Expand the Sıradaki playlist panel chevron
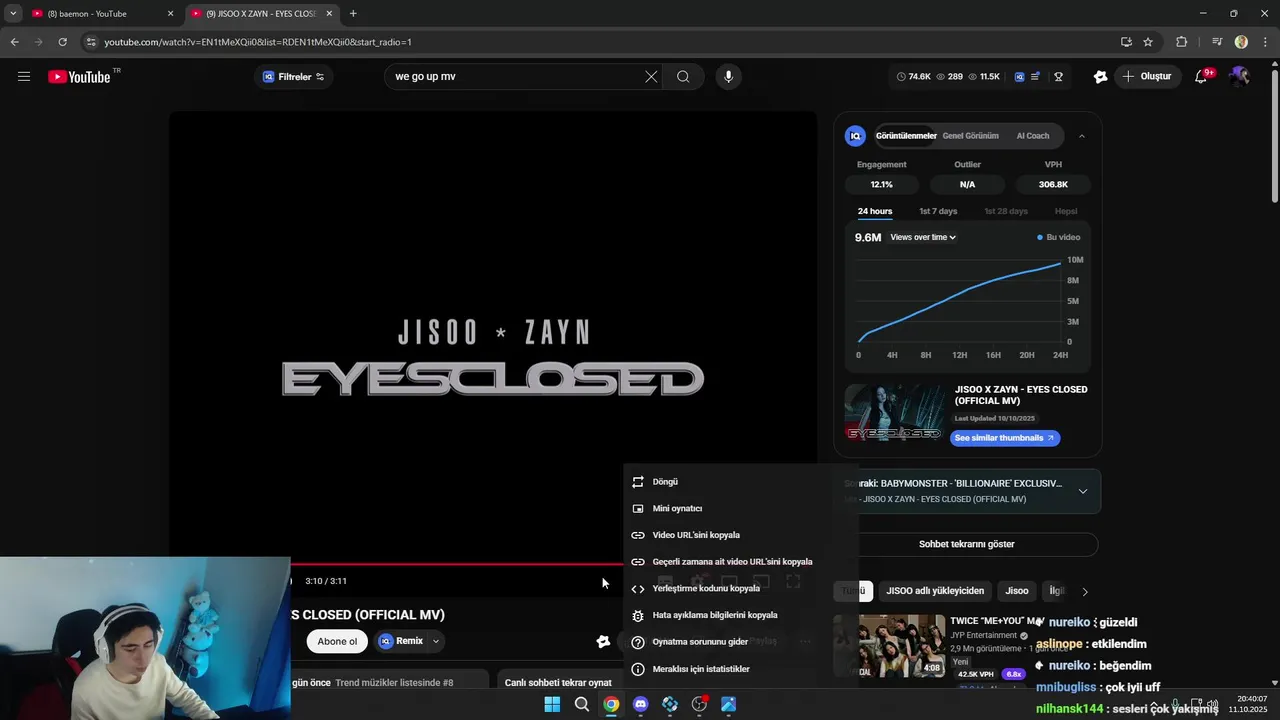This screenshot has height=720, width=1280. pyautogui.click(x=1083, y=491)
